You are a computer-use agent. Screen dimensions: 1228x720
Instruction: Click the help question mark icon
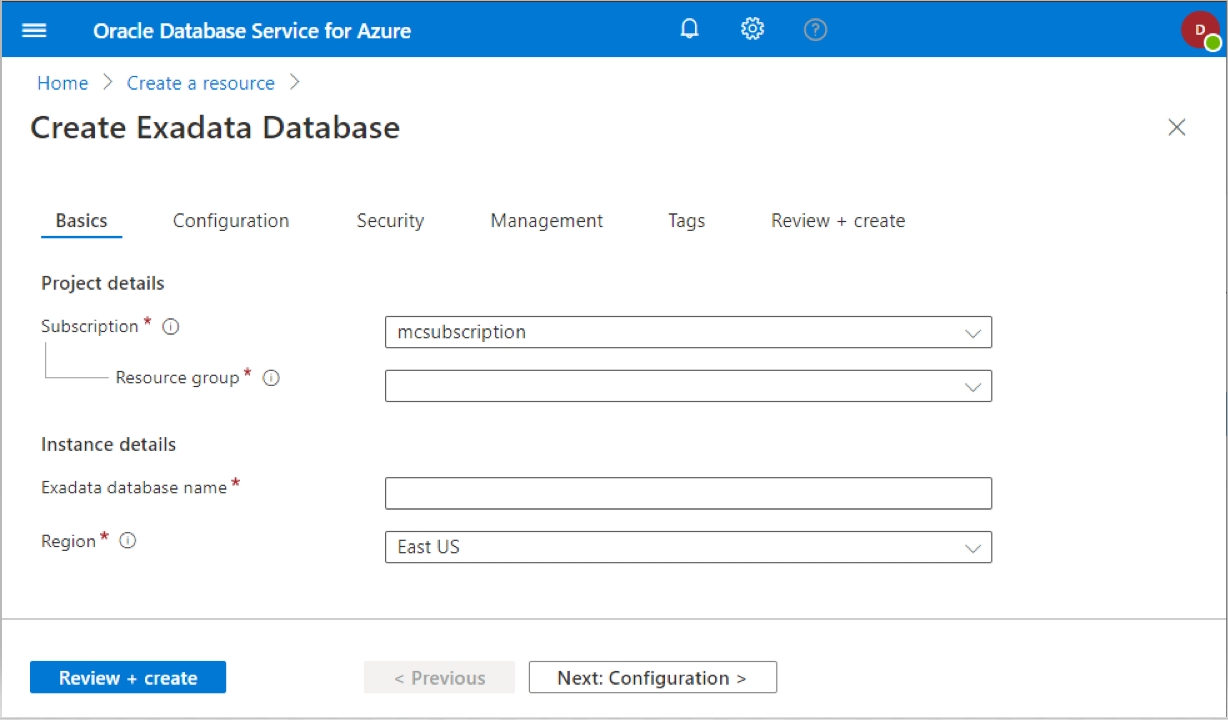[815, 30]
